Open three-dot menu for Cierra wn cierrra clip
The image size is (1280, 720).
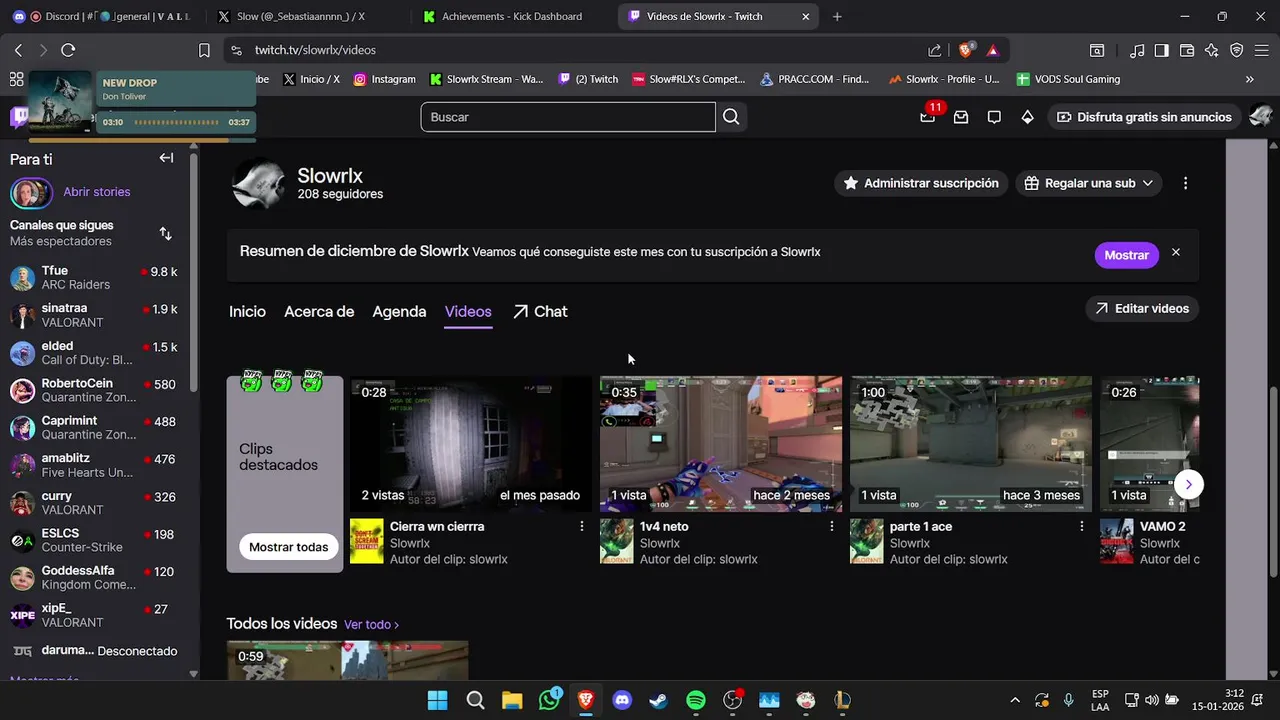click(582, 526)
